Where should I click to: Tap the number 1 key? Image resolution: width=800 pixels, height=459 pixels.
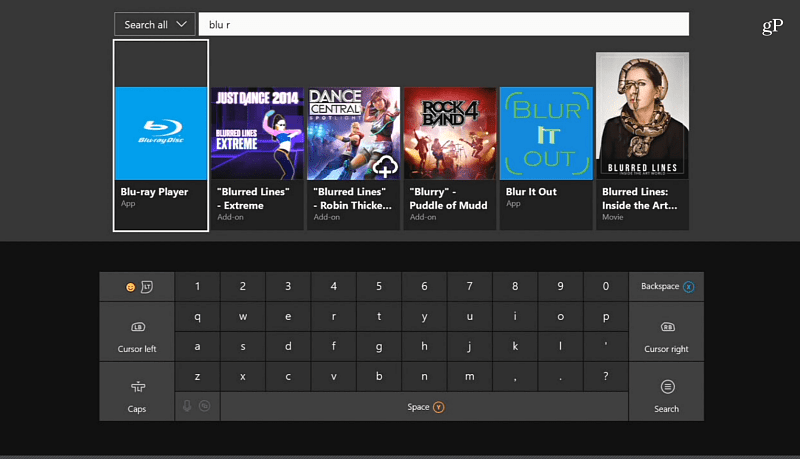197,287
